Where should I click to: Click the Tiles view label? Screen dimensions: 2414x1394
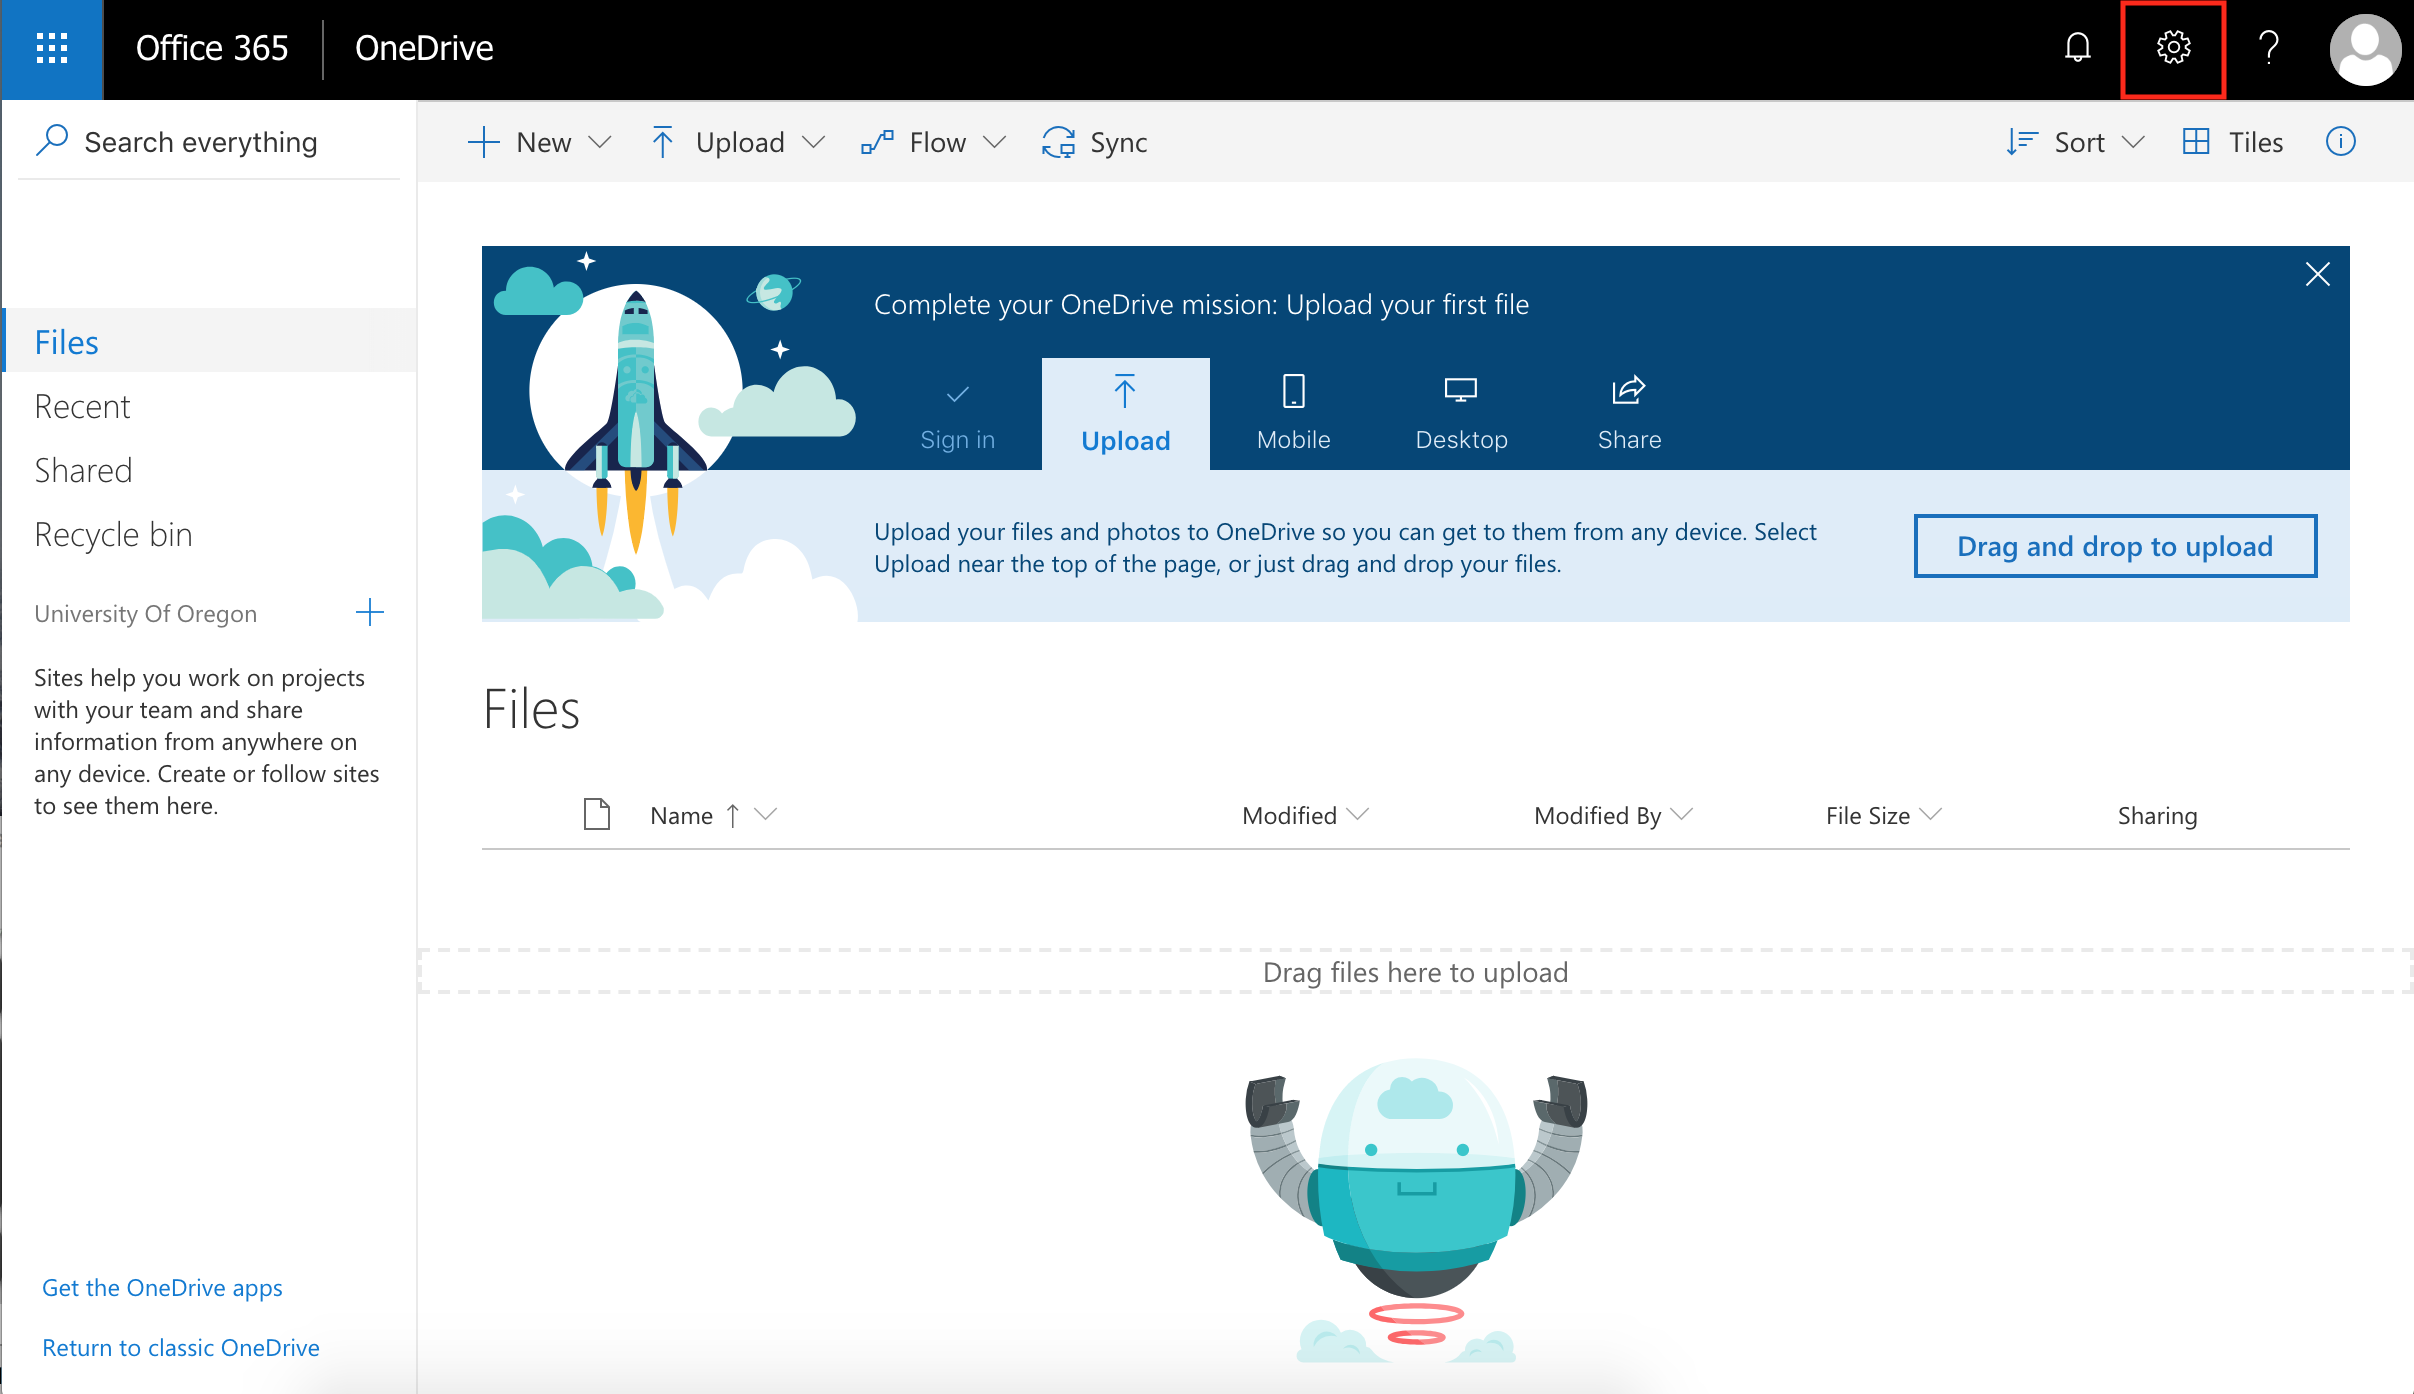(x=2256, y=143)
